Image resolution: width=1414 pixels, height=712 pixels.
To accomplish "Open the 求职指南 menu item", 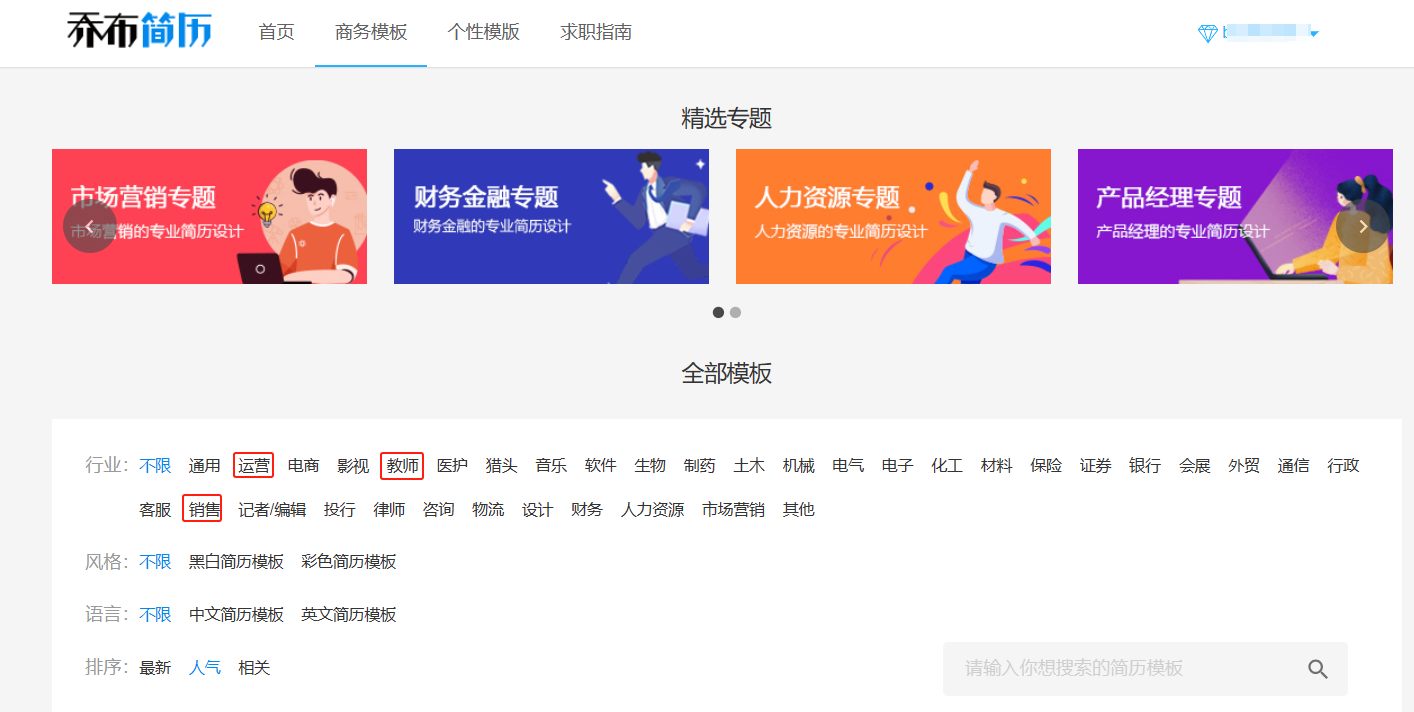I will point(596,32).
